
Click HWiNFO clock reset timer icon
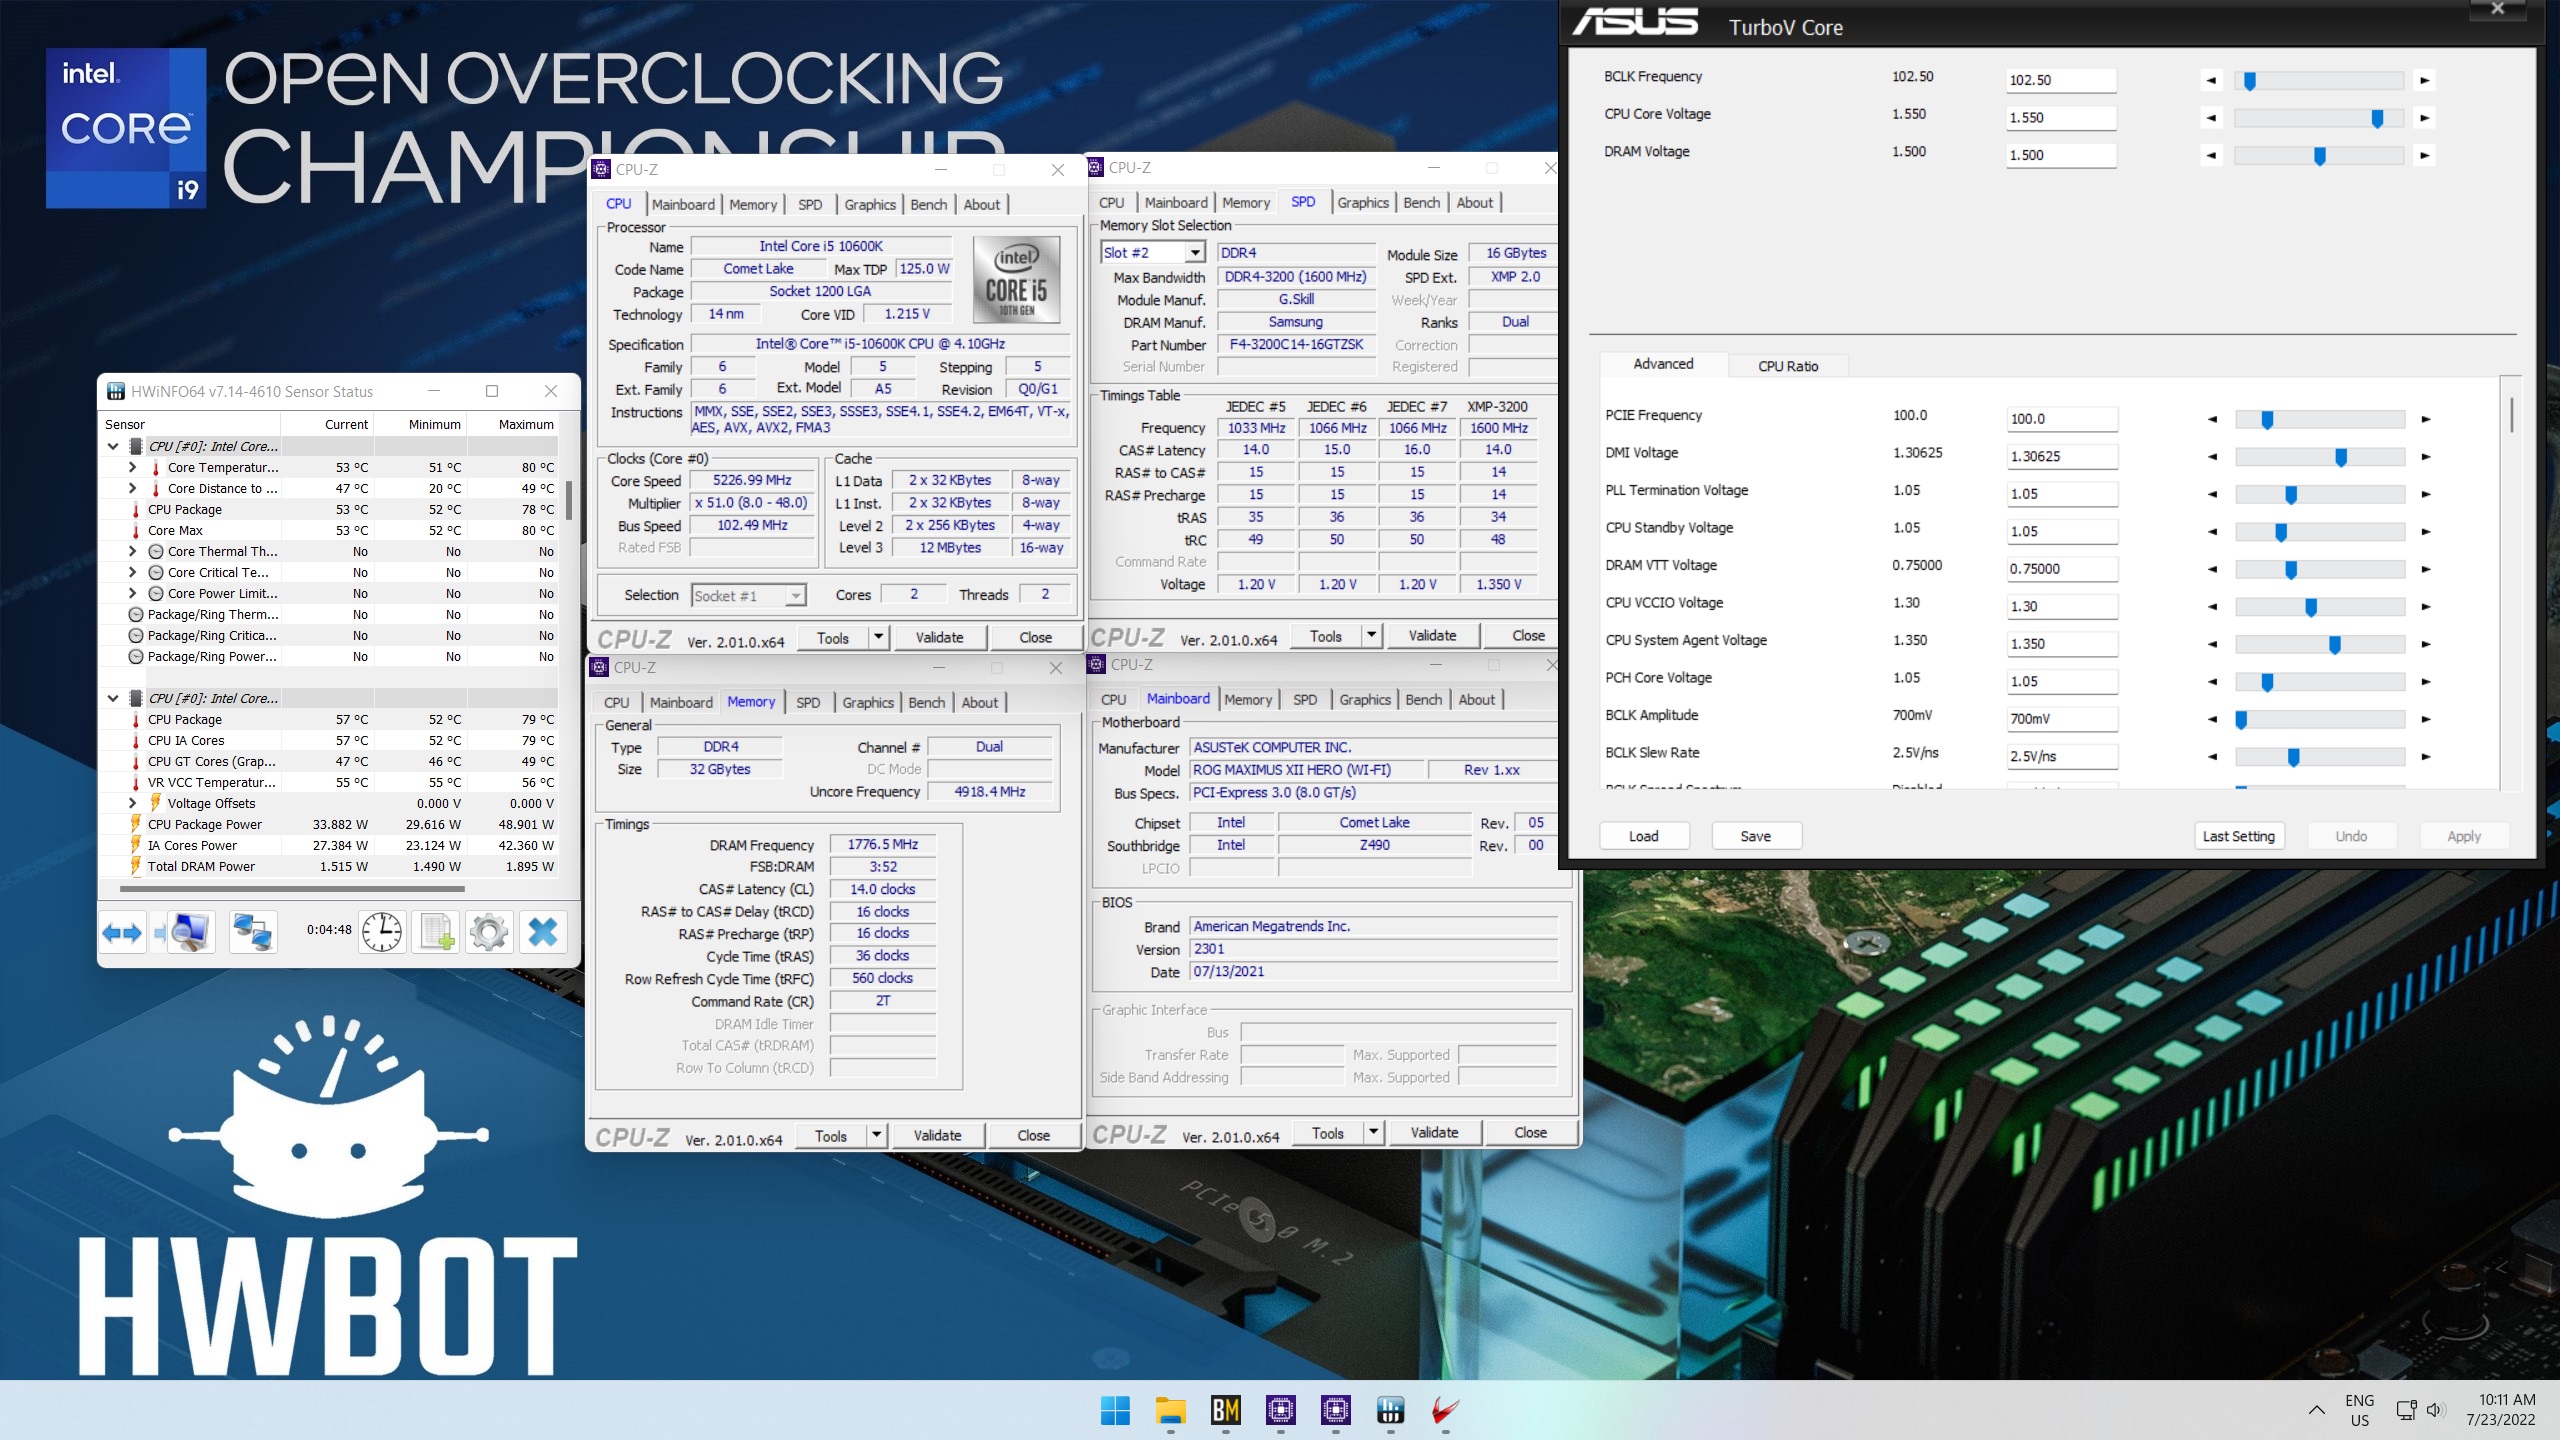382,932
